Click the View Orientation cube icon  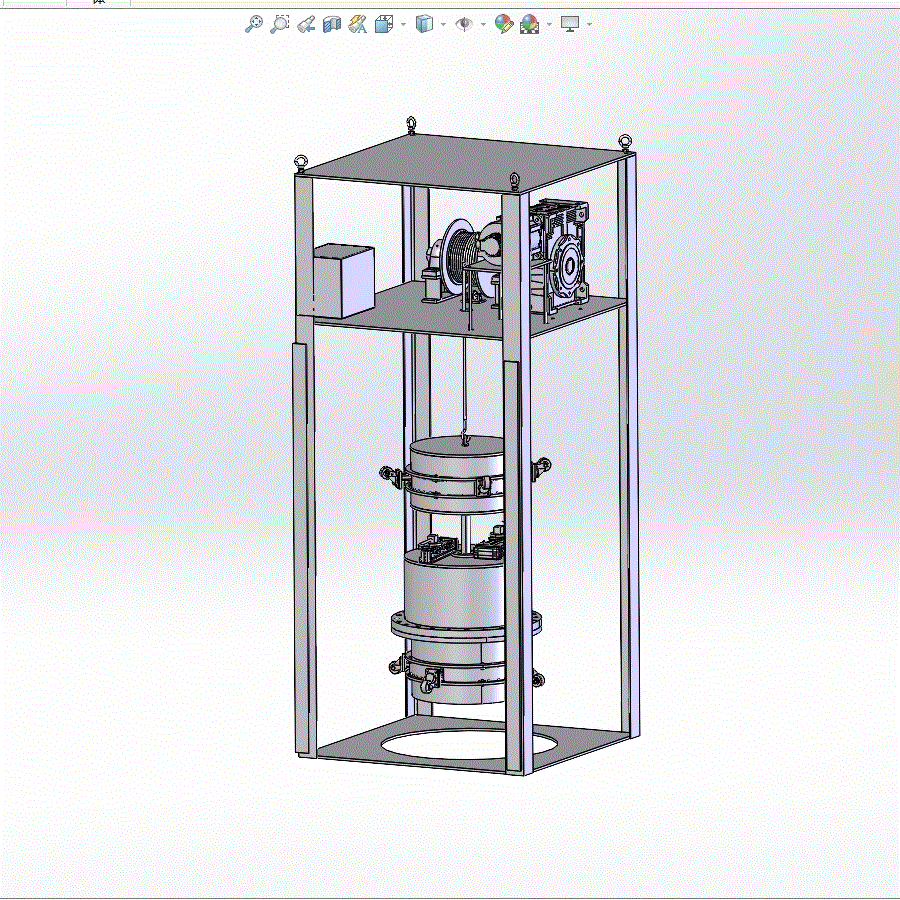pyautogui.click(x=383, y=24)
